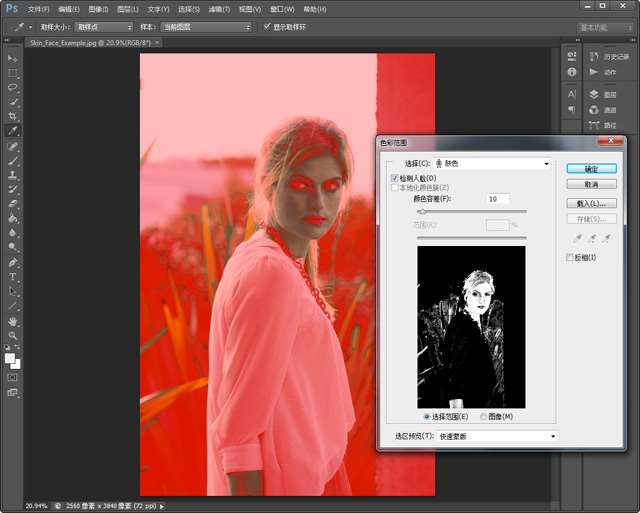Select the Type tool

pos(13,276)
